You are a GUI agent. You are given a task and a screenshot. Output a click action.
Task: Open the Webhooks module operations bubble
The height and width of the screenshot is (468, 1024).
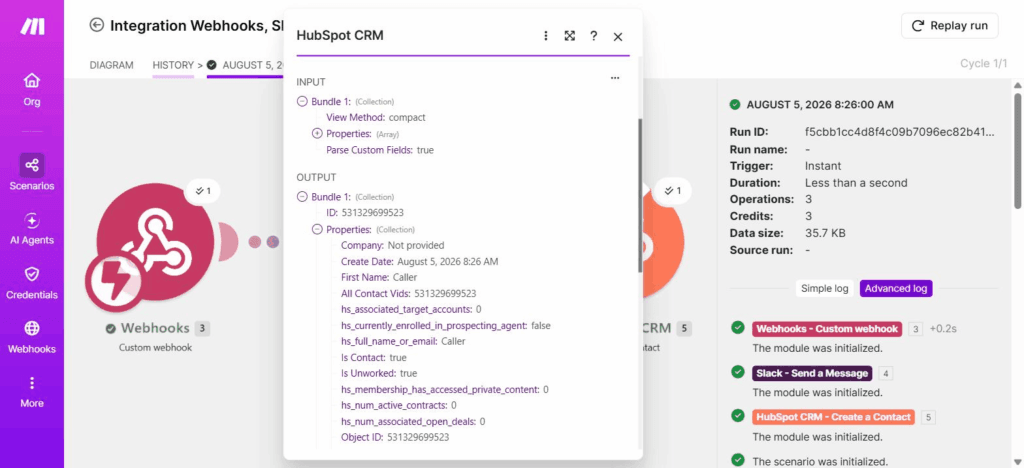click(x=202, y=191)
